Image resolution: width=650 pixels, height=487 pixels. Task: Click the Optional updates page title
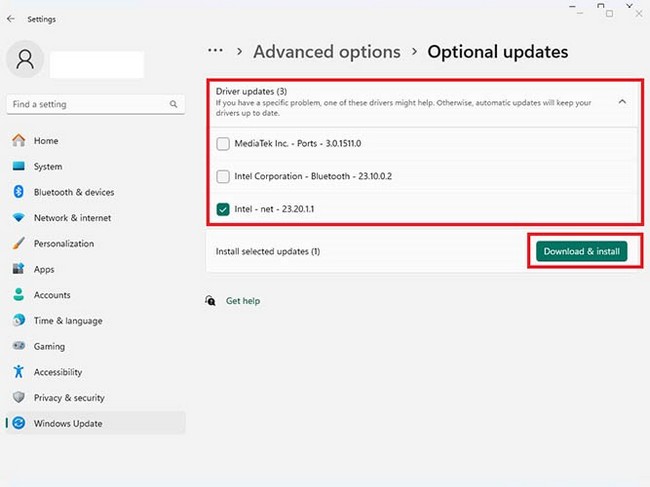498,52
